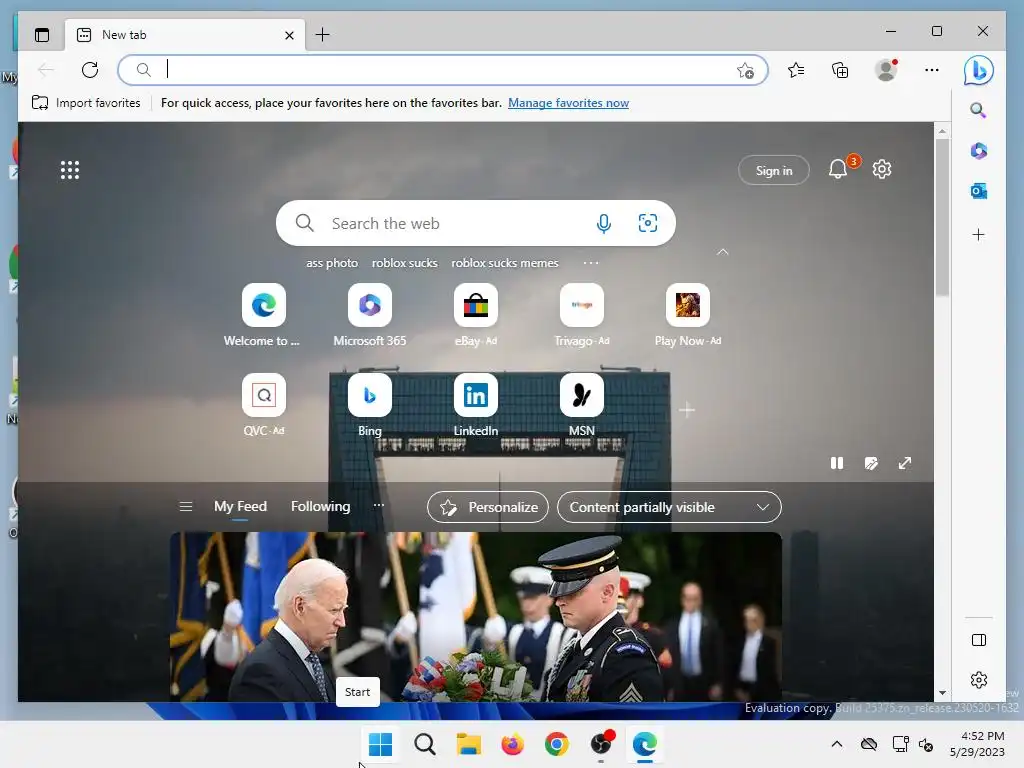Open taskbar Search icon
Viewport: 1024px width, 768px height.
pyautogui.click(x=424, y=744)
